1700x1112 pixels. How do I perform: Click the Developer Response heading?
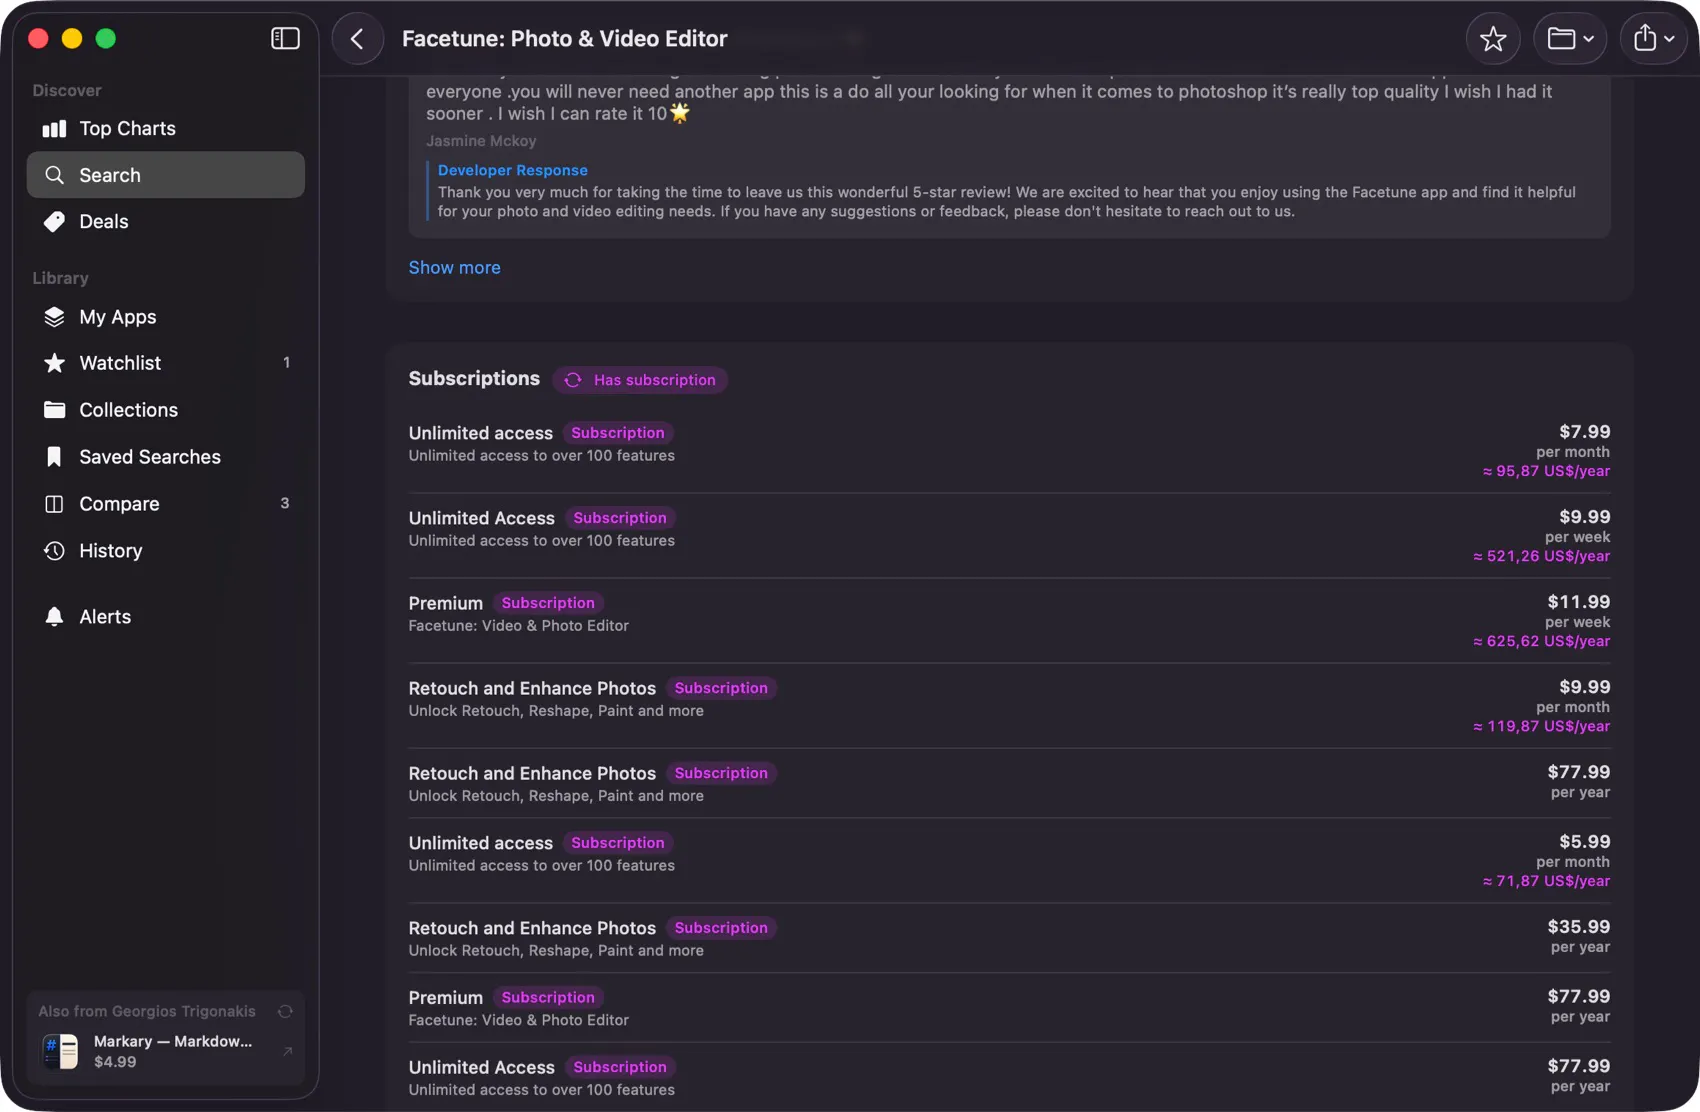[512, 171]
